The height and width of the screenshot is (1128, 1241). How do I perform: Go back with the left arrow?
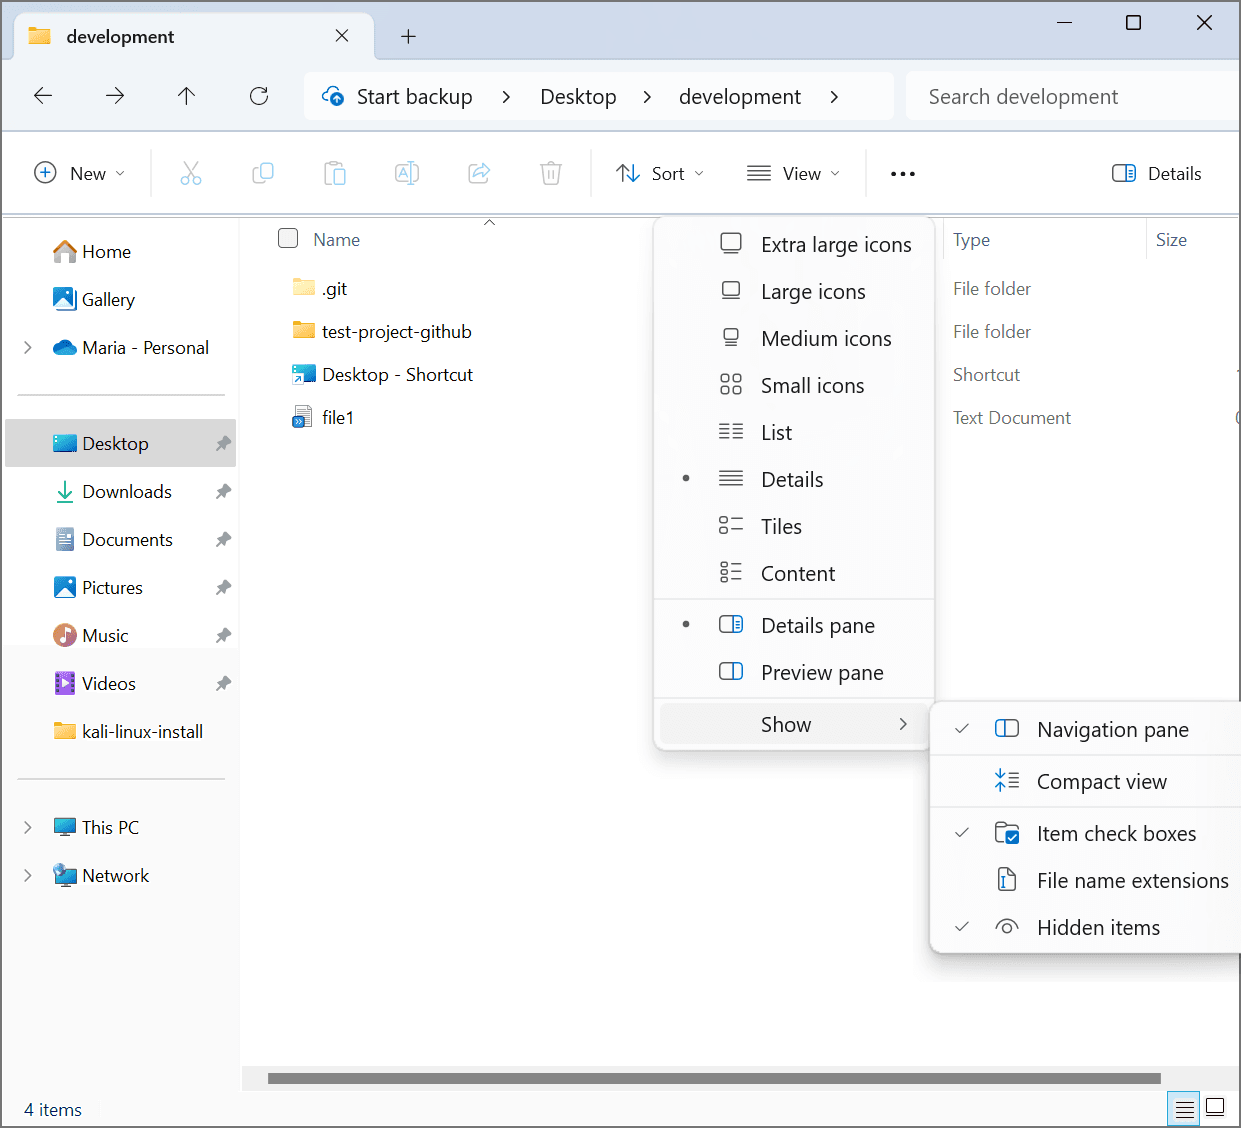coord(43,96)
